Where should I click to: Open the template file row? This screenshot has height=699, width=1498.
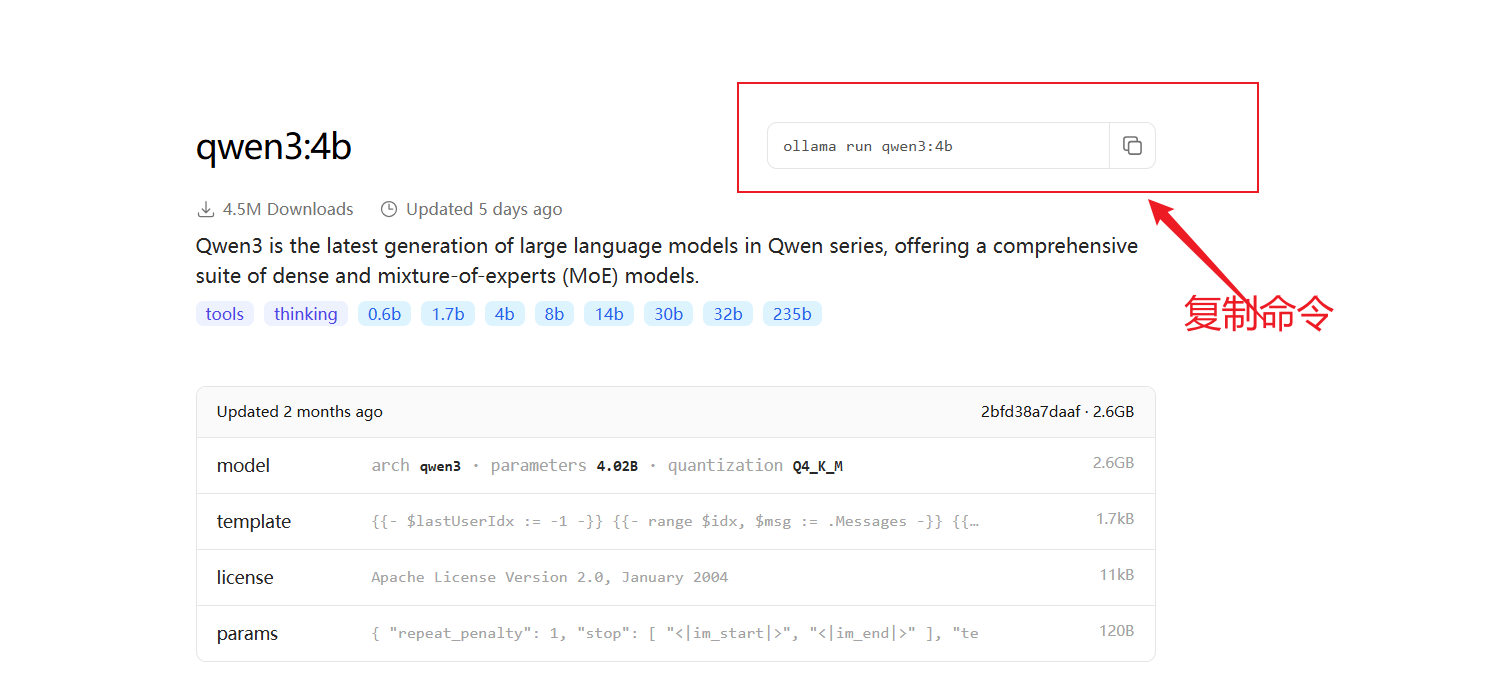coord(675,522)
